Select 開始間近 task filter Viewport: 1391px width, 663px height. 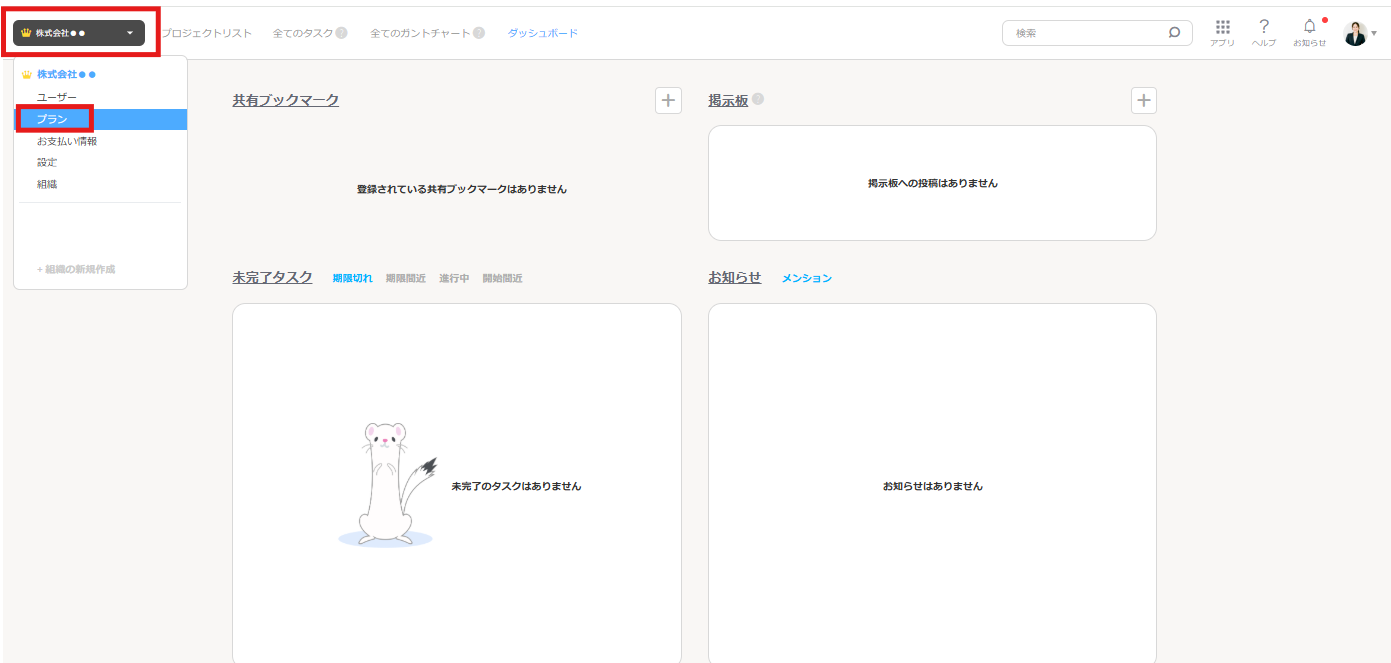pyautogui.click(x=502, y=278)
